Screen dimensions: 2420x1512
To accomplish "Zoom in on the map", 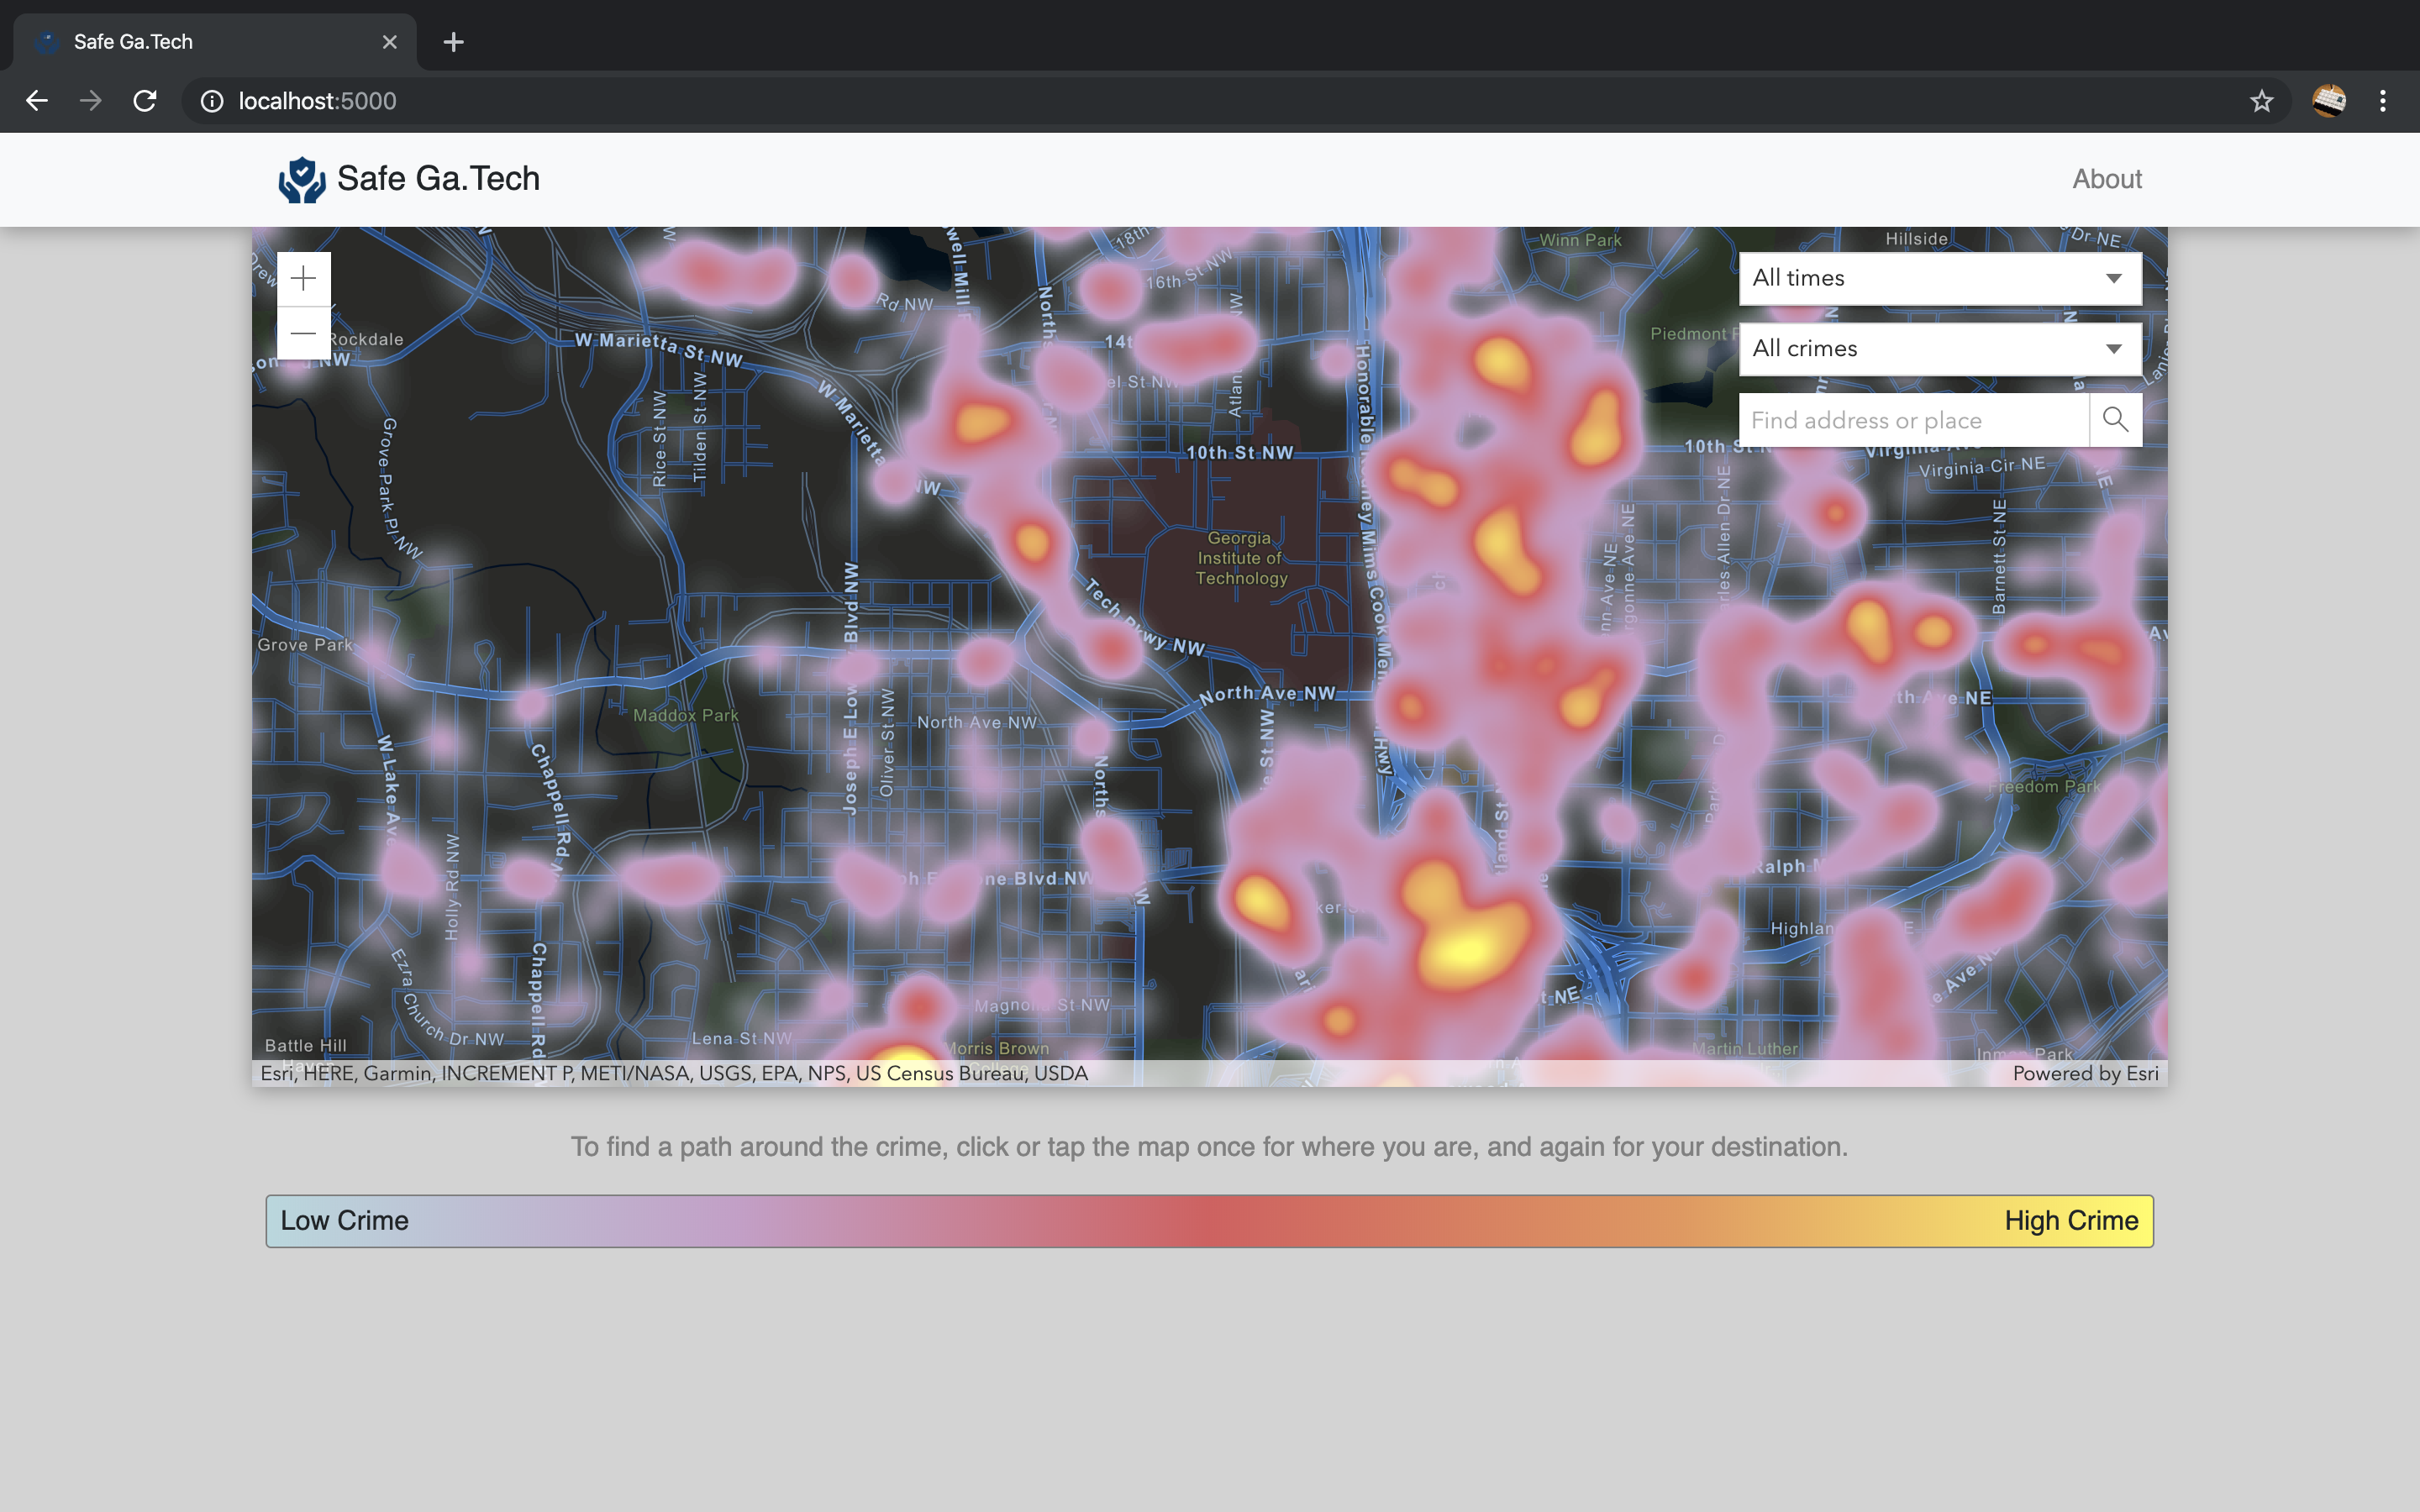I will pyautogui.click(x=303, y=279).
